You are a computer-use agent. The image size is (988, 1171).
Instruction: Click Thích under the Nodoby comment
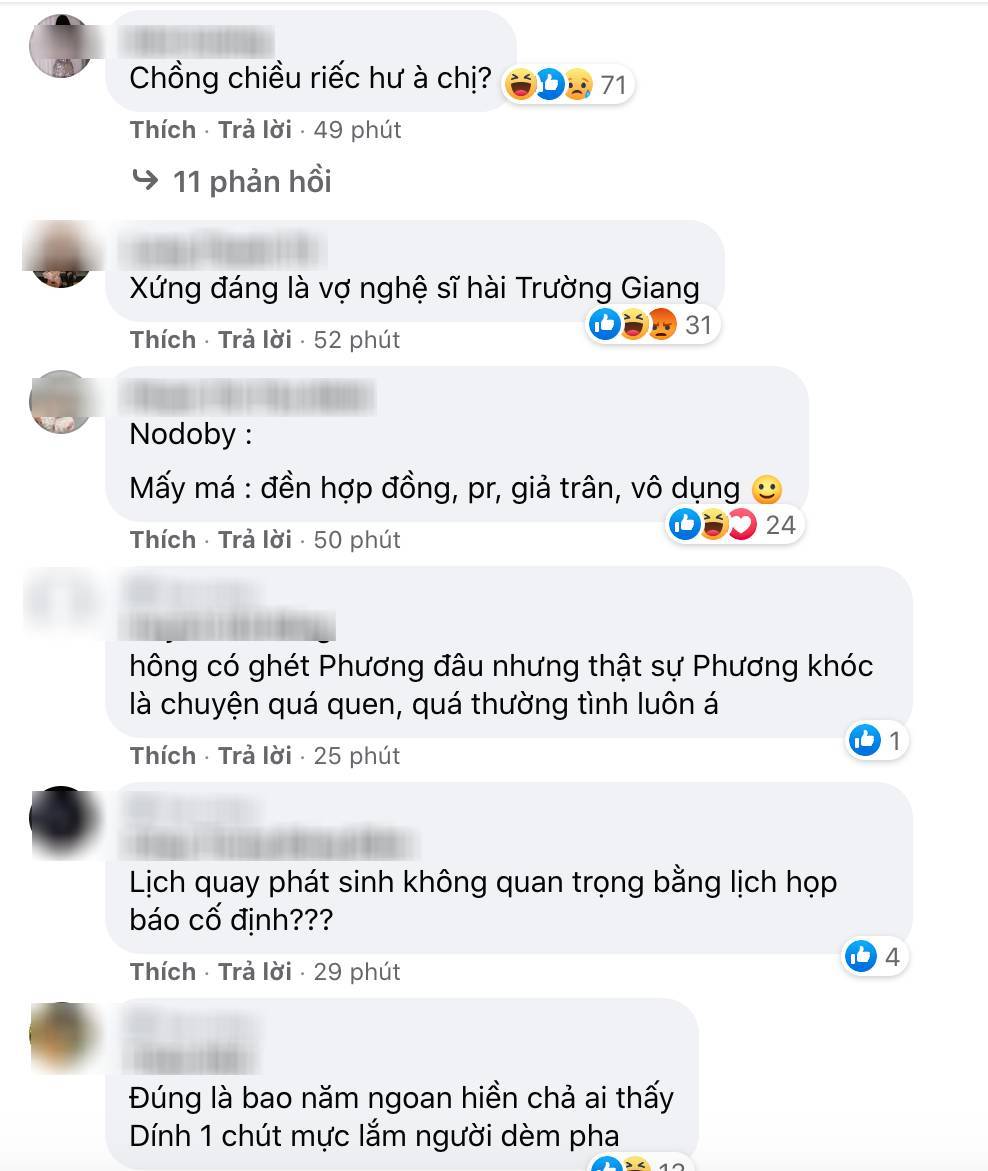click(163, 540)
